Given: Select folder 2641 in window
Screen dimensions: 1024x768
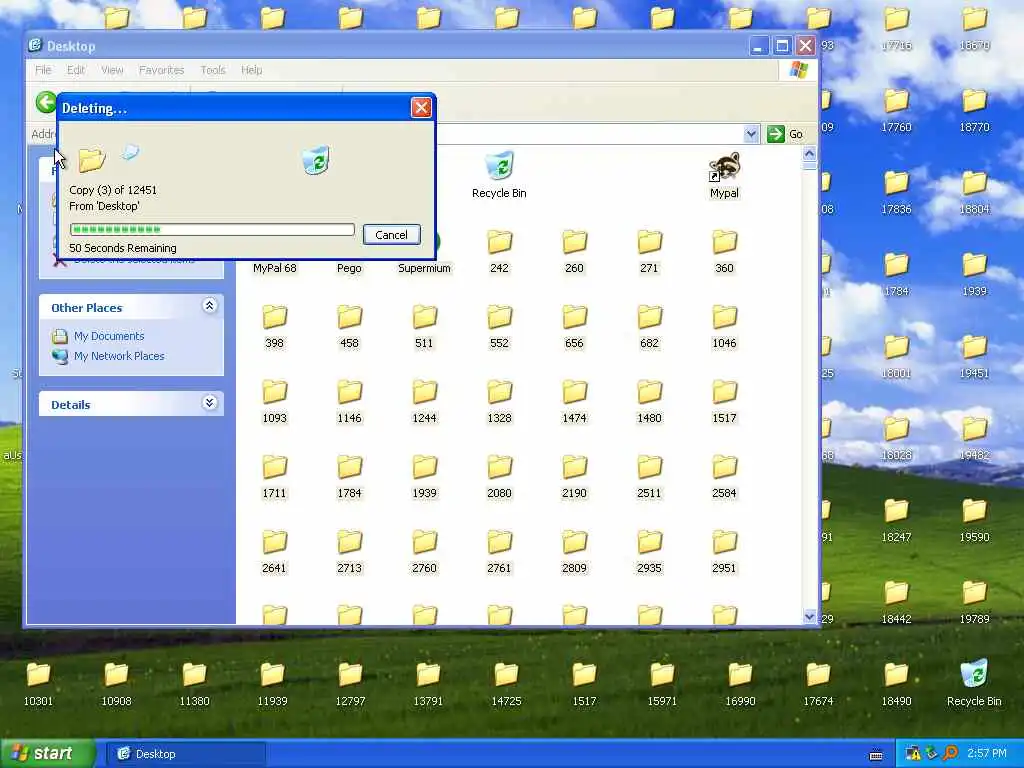Looking at the screenshot, I should point(274,552).
